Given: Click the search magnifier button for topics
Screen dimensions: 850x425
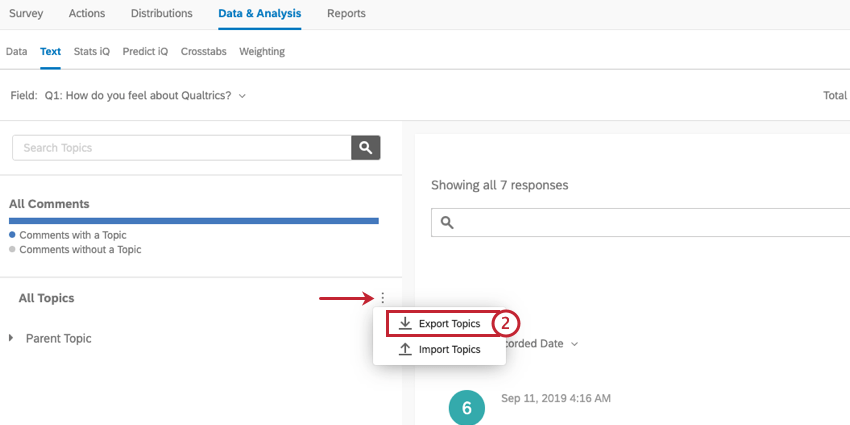Looking at the screenshot, I should 366,148.
